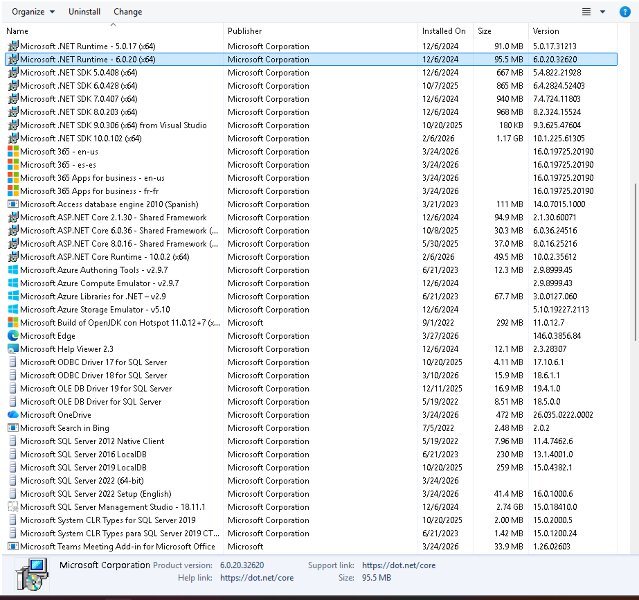Select Microsoft ASP.NET Core Runtime 10.0.2 row
Viewport: 639px width, 600px height.
[x=312, y=257]
